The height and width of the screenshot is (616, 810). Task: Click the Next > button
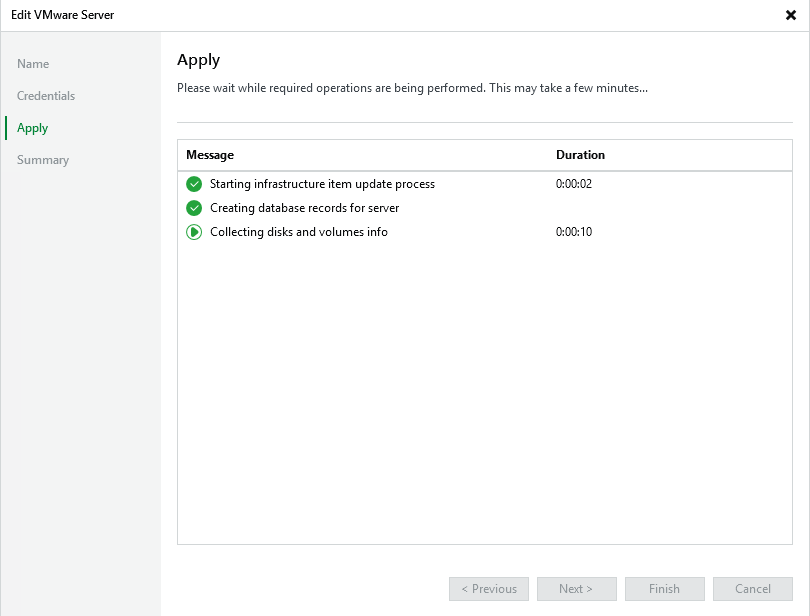577,589
